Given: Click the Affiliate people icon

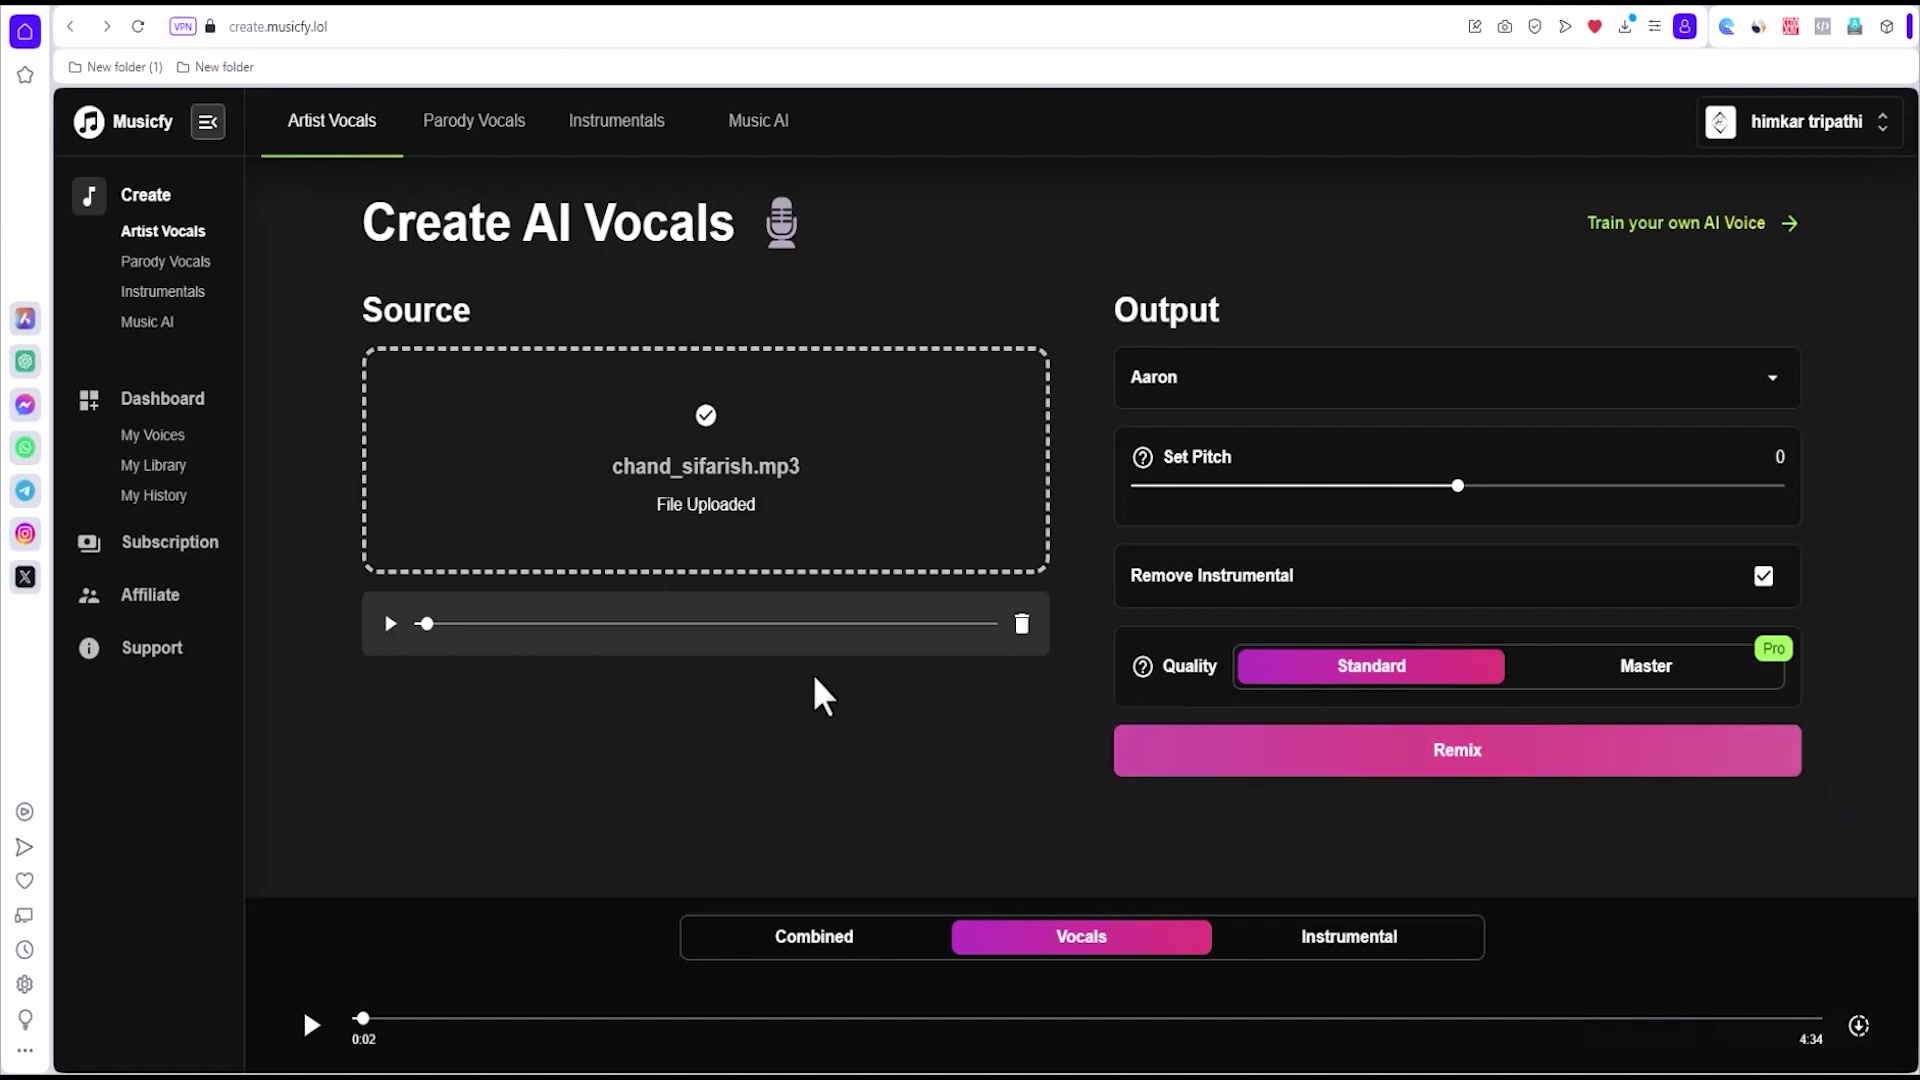Looking at the screenshot, I should pyautogui.click(x=89, y=596).
